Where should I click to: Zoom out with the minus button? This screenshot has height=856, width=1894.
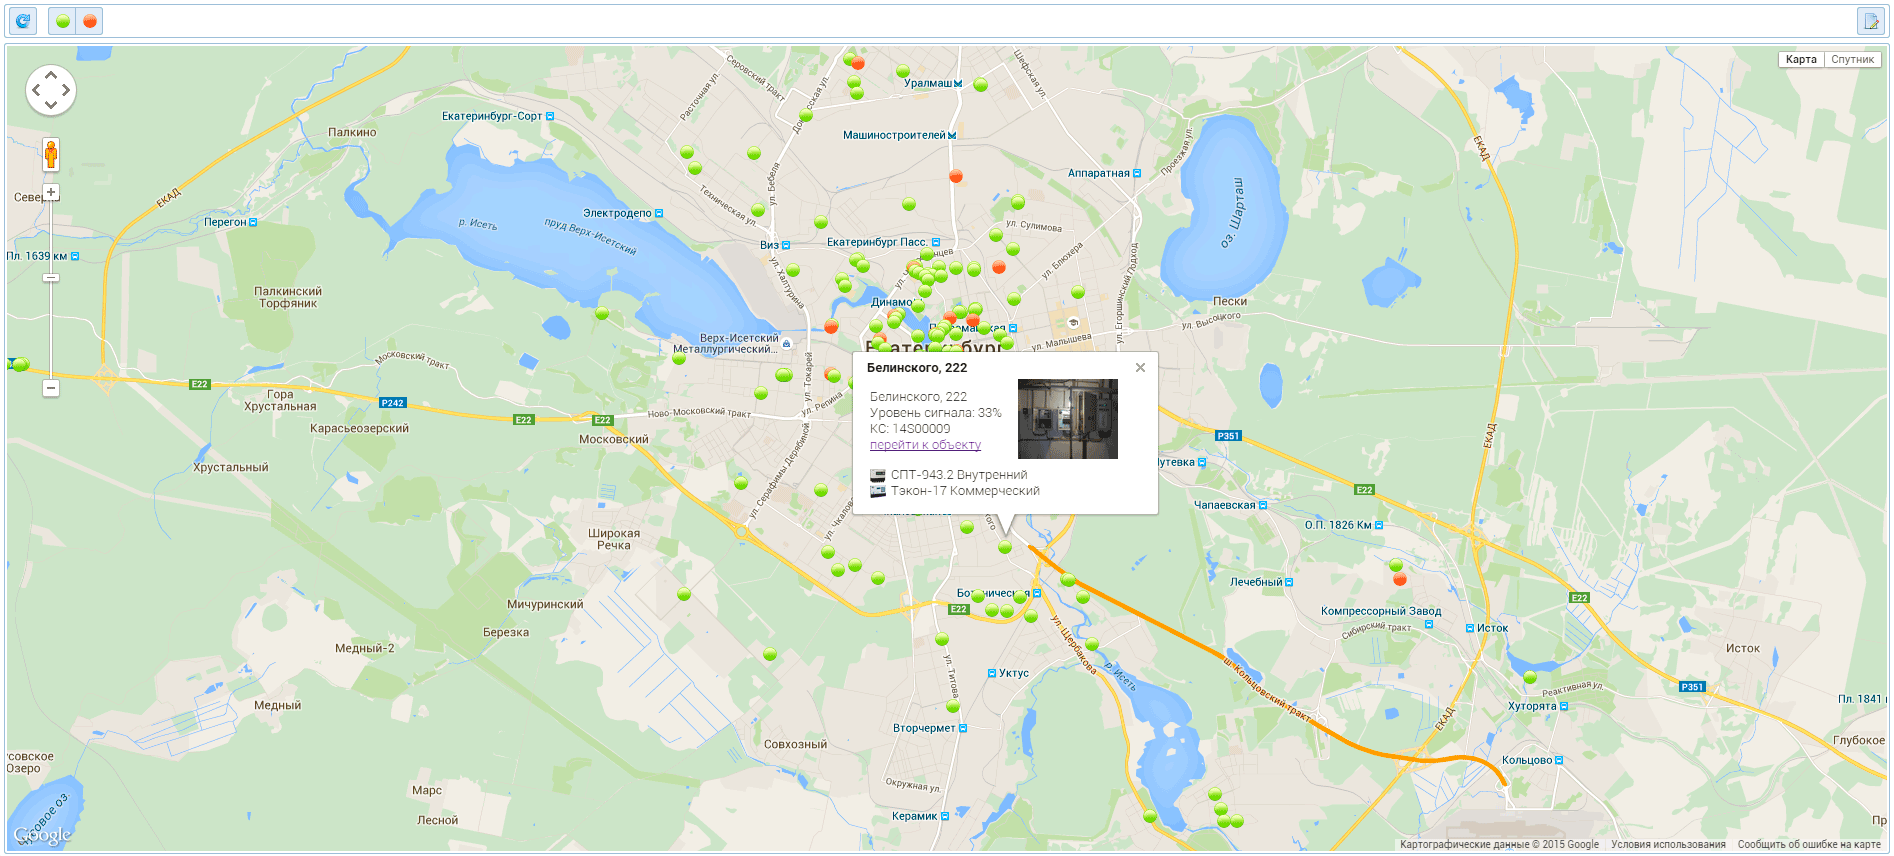click(51, 388)
